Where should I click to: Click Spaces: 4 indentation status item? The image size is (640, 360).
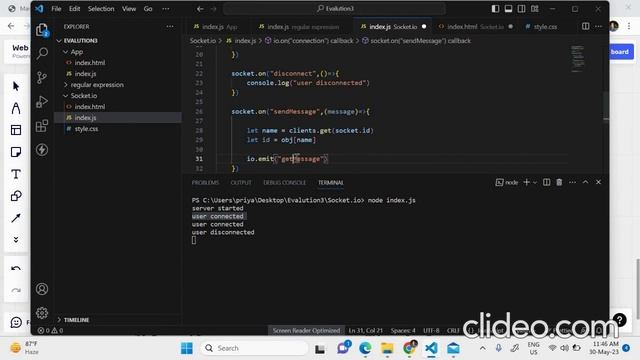pos(403,330)
